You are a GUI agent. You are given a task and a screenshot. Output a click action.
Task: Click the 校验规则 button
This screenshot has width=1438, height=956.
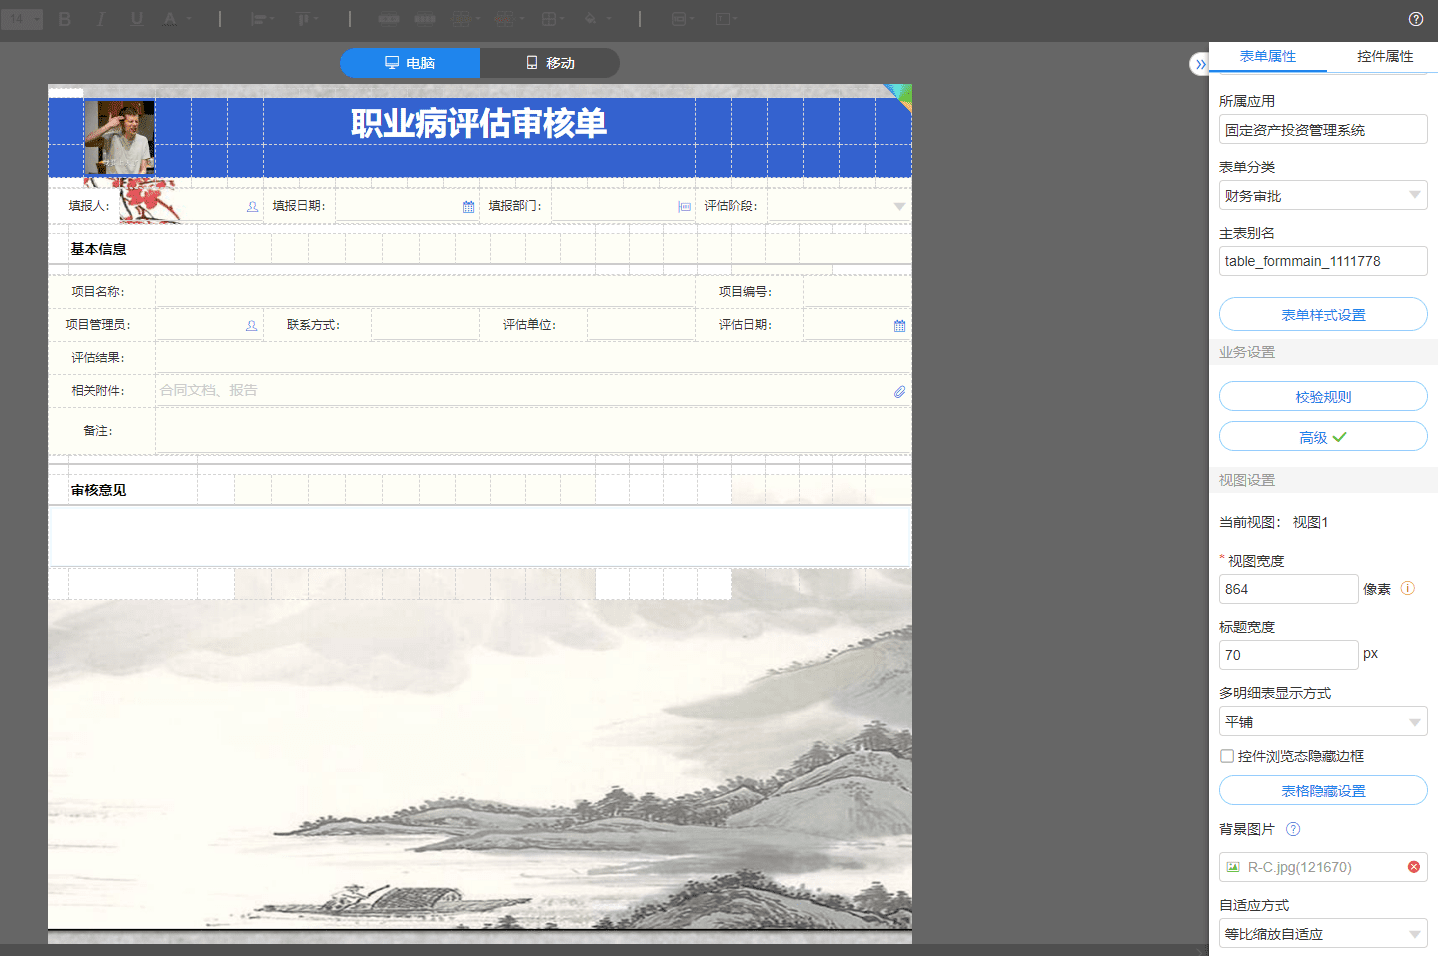1323,396
